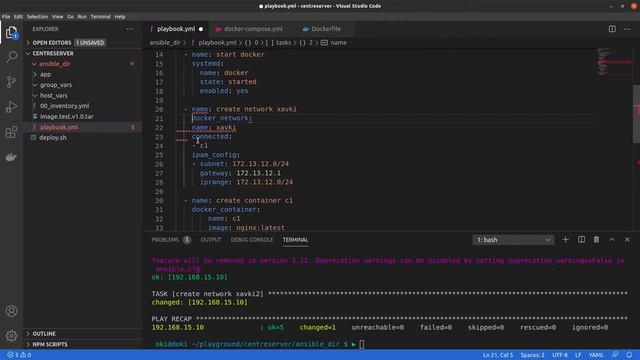The width and height of the screenshot is (640, 360).
Task: Switch to docker-compose.yml editor tab
Action: [x=249, y=29]
